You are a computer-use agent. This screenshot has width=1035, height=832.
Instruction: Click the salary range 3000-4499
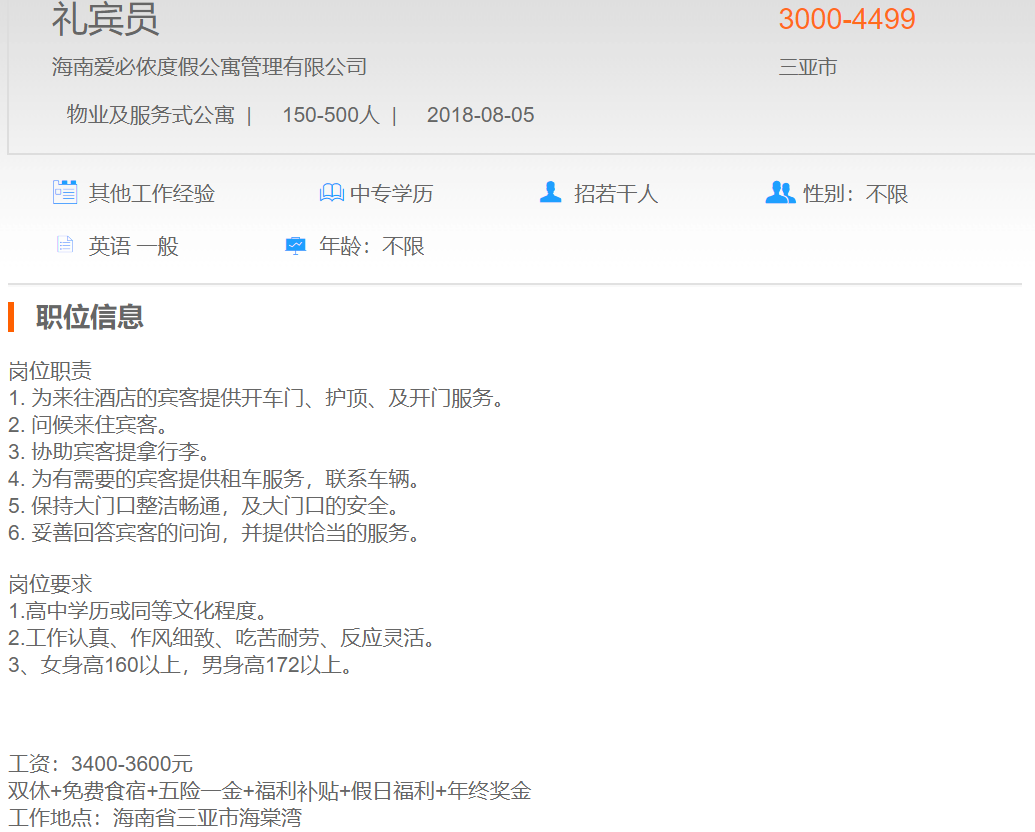[846, 19]
